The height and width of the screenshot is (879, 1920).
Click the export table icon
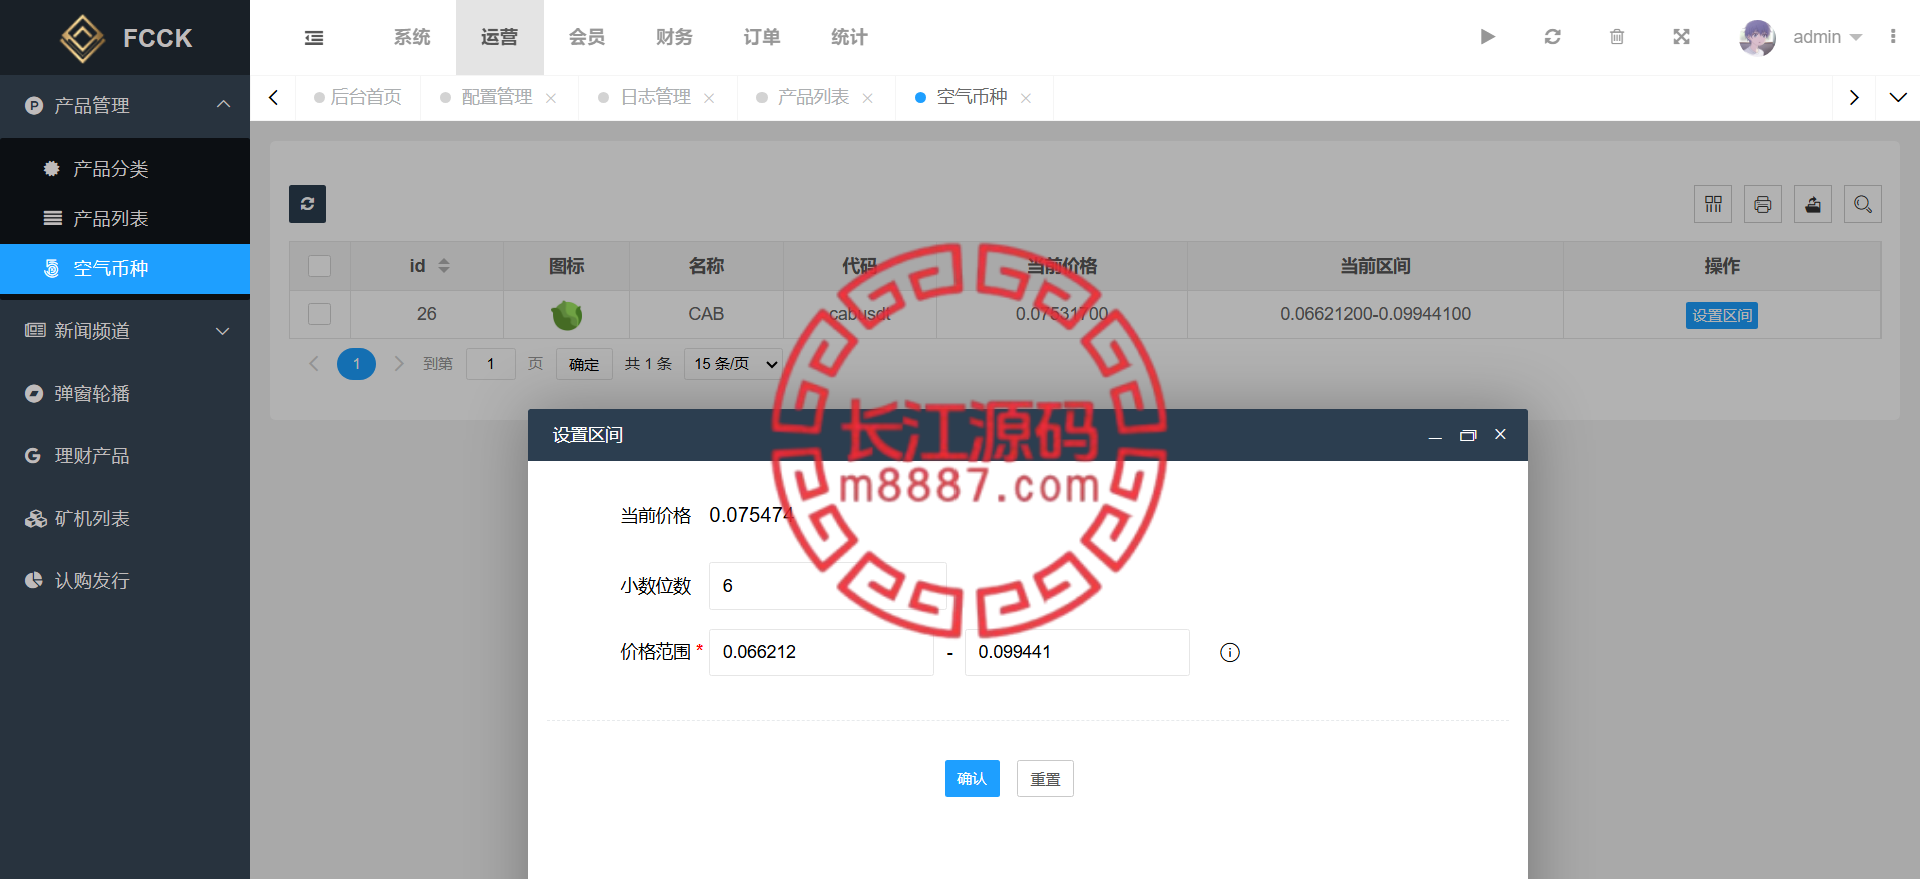[x=1813, y=204]
